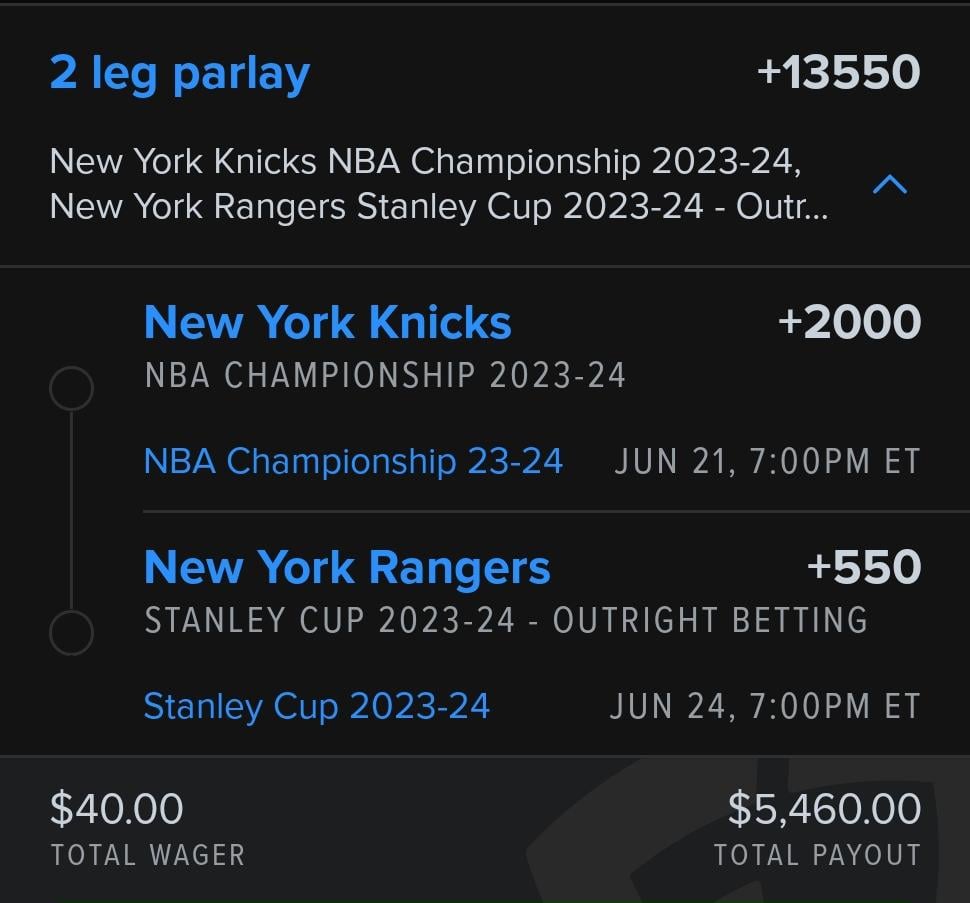
Task: Click the Knicks leg status circle
Action: point(71,388)
